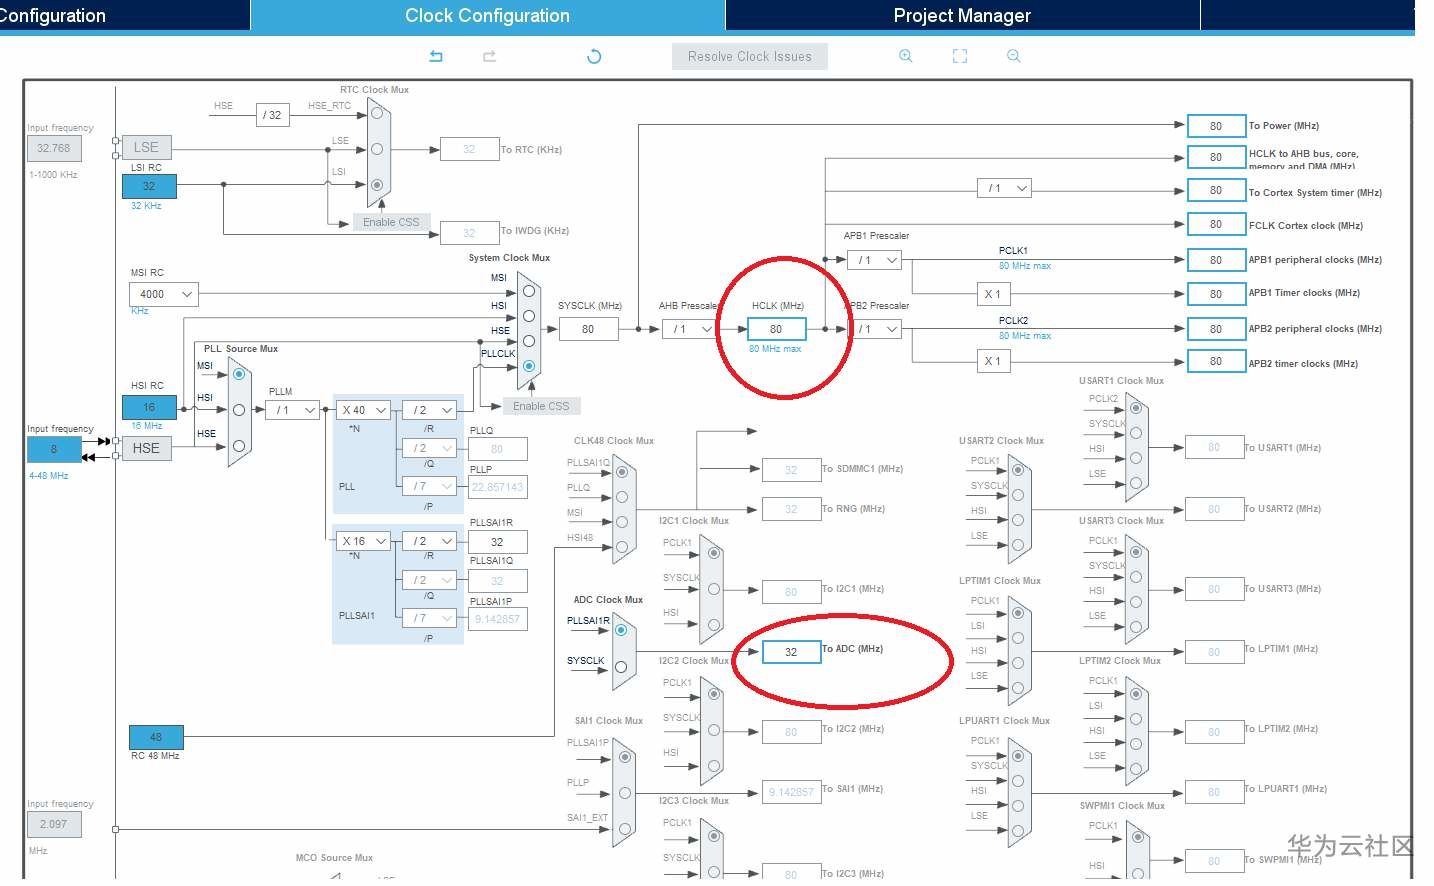Open the APB1 Prescaler dropdown
This screenshot has height=886, width=1434.
(875, 260)
